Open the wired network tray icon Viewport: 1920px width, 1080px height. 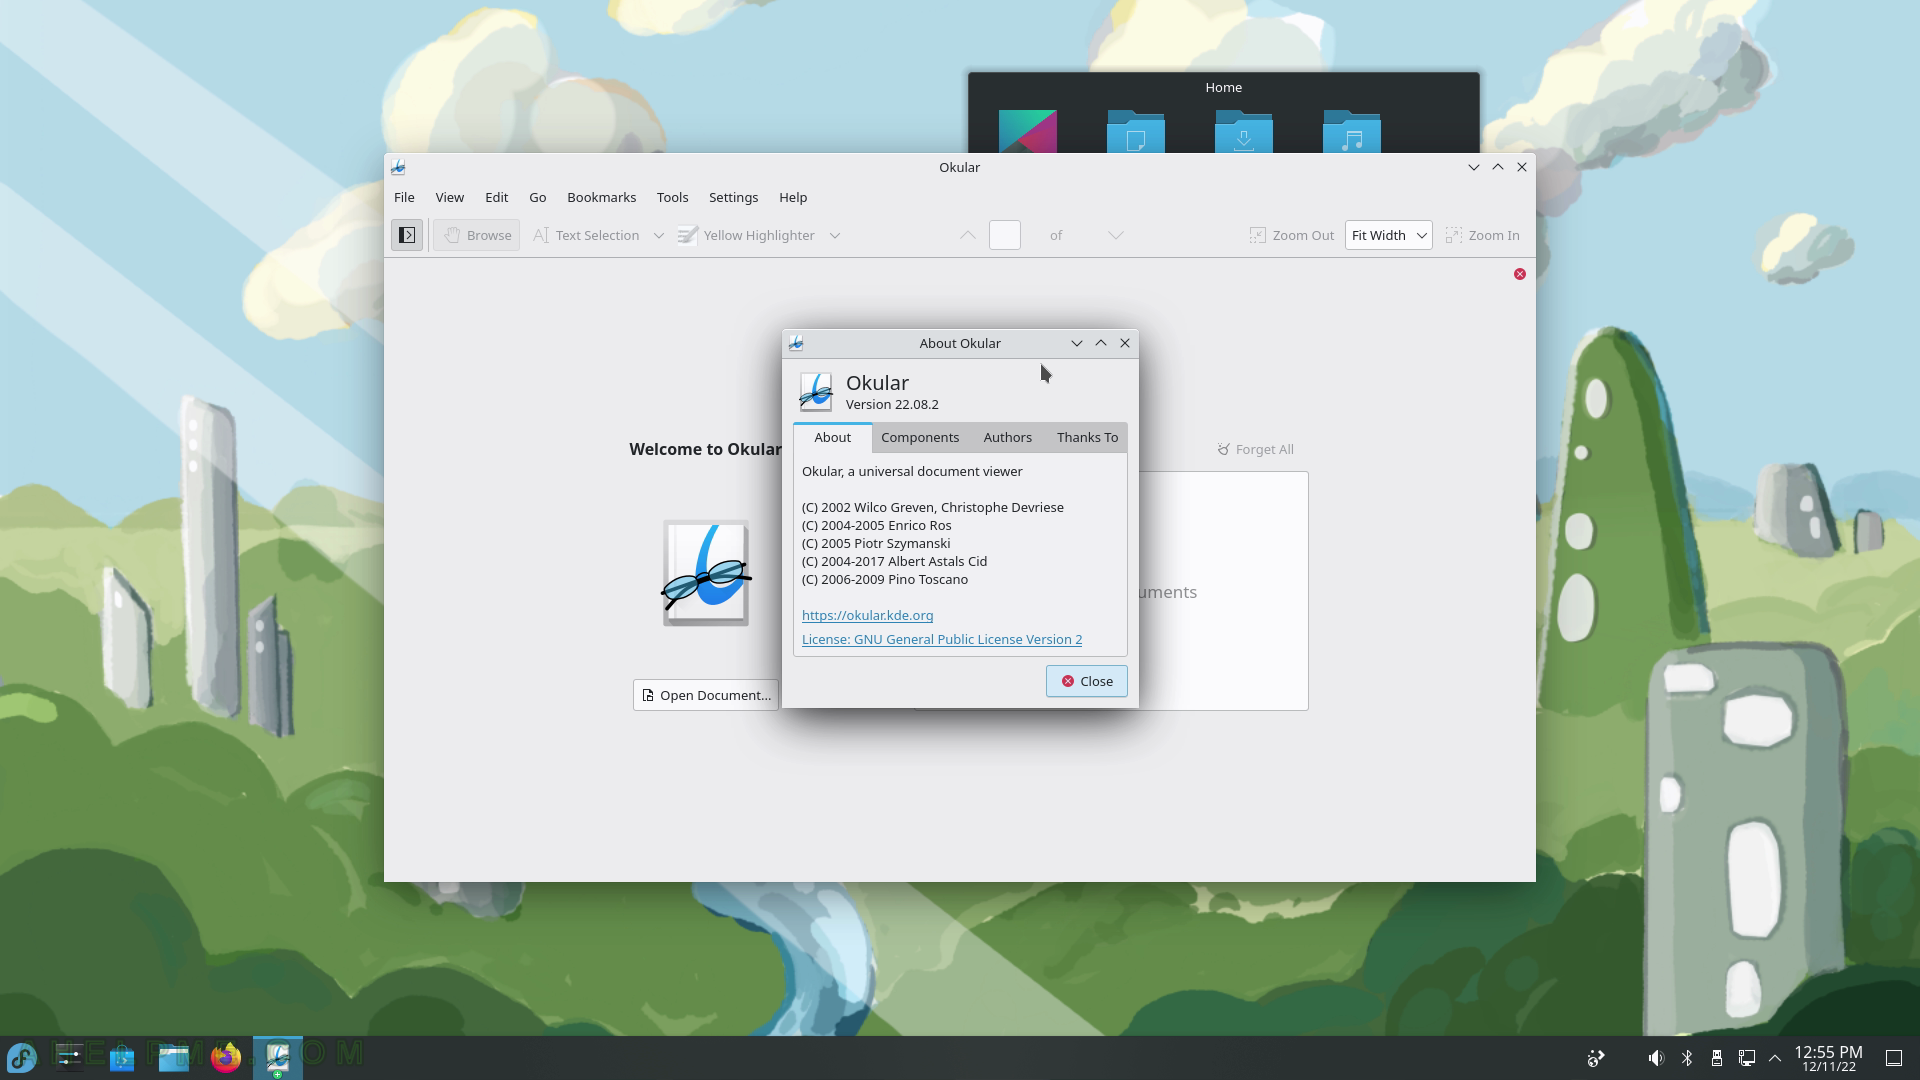click(x=1747, y=1058)
